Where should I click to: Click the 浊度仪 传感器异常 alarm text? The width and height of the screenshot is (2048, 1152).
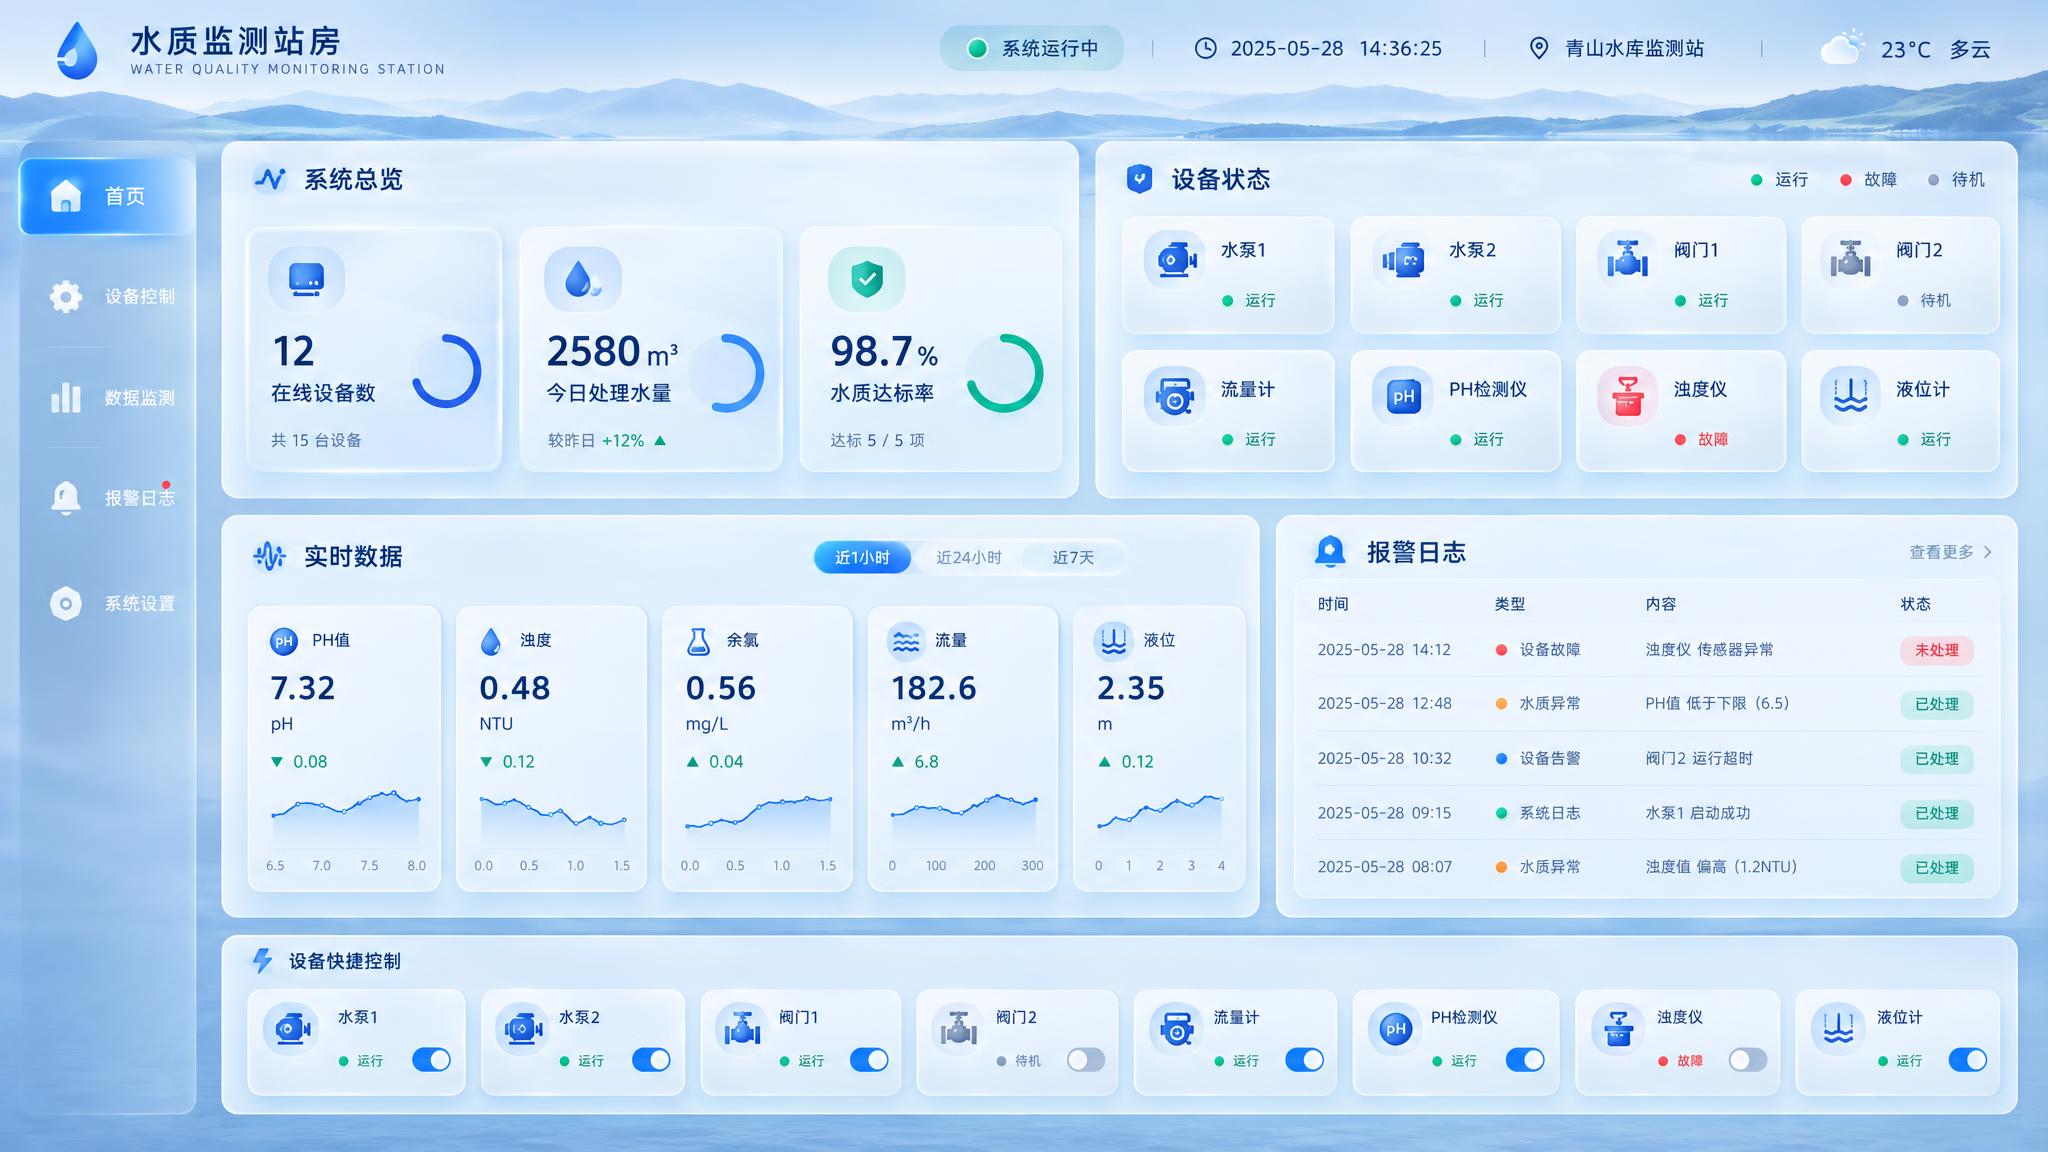click(x=1709, y=650)
